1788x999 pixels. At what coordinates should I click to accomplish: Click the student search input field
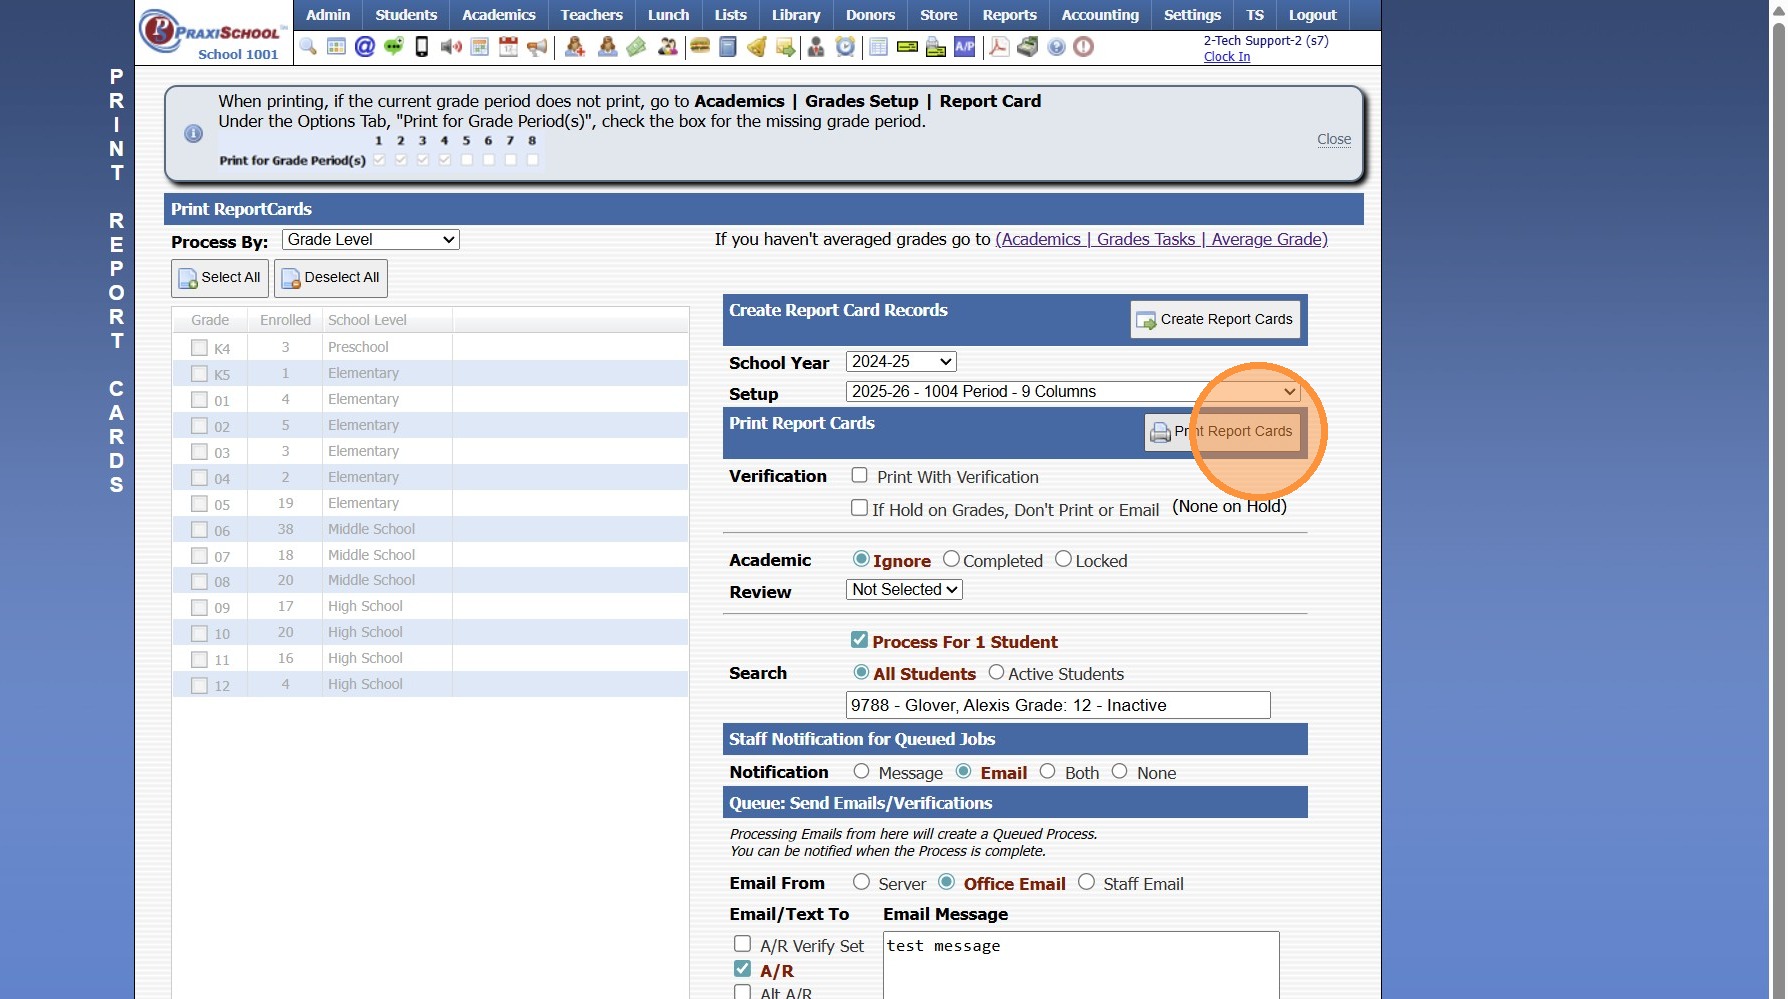click(1058, 705)
